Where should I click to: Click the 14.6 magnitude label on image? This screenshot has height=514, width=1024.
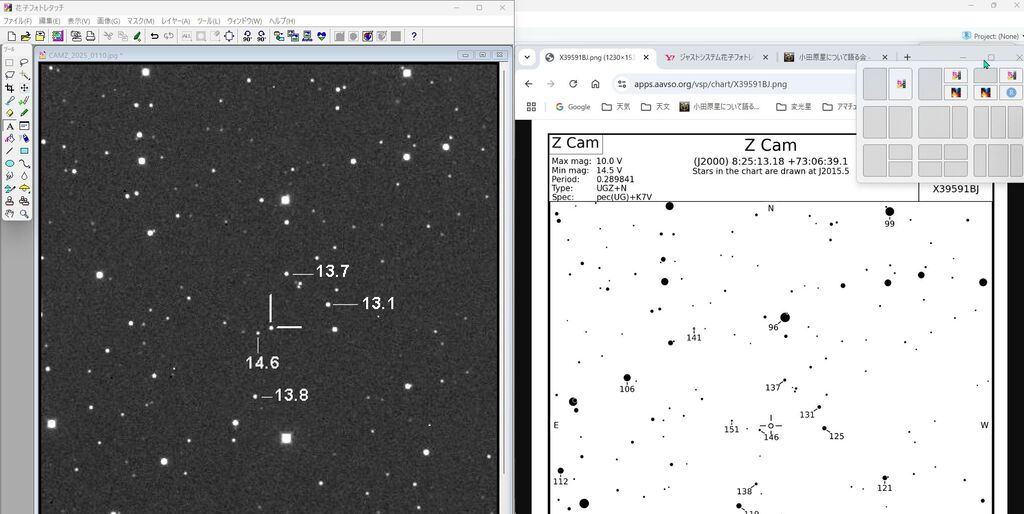(x=263, y=362)
